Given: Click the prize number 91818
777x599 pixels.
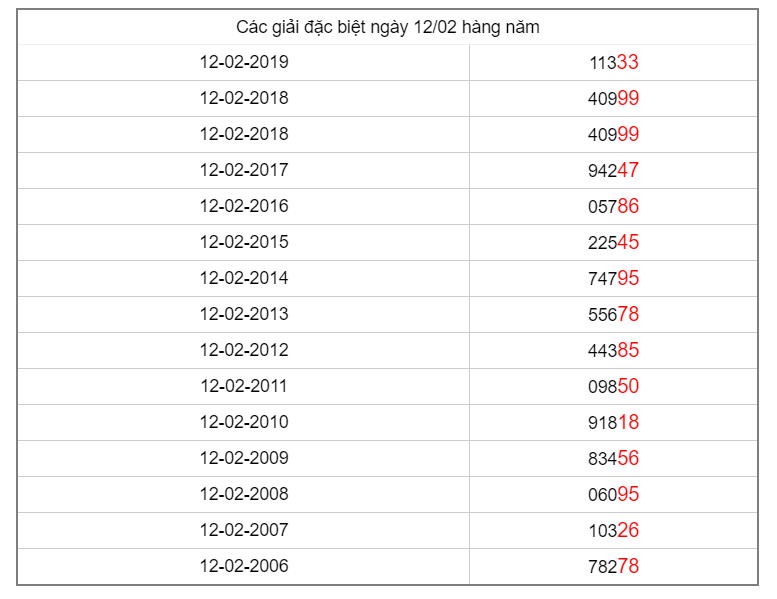Looking at the screenshot, I should [x=613, y=422].
